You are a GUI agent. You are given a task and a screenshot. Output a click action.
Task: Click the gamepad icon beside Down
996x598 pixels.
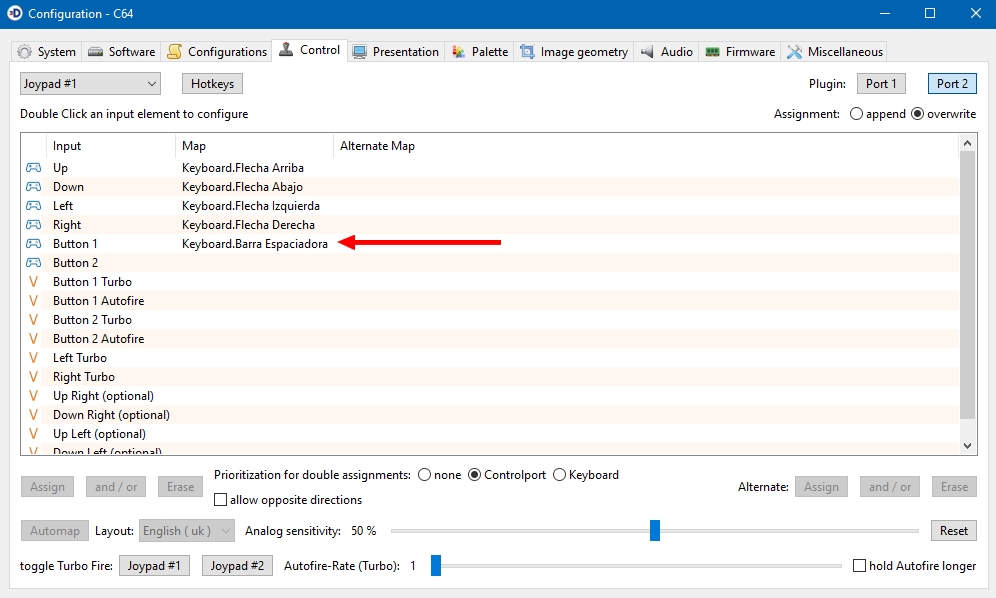33,187
